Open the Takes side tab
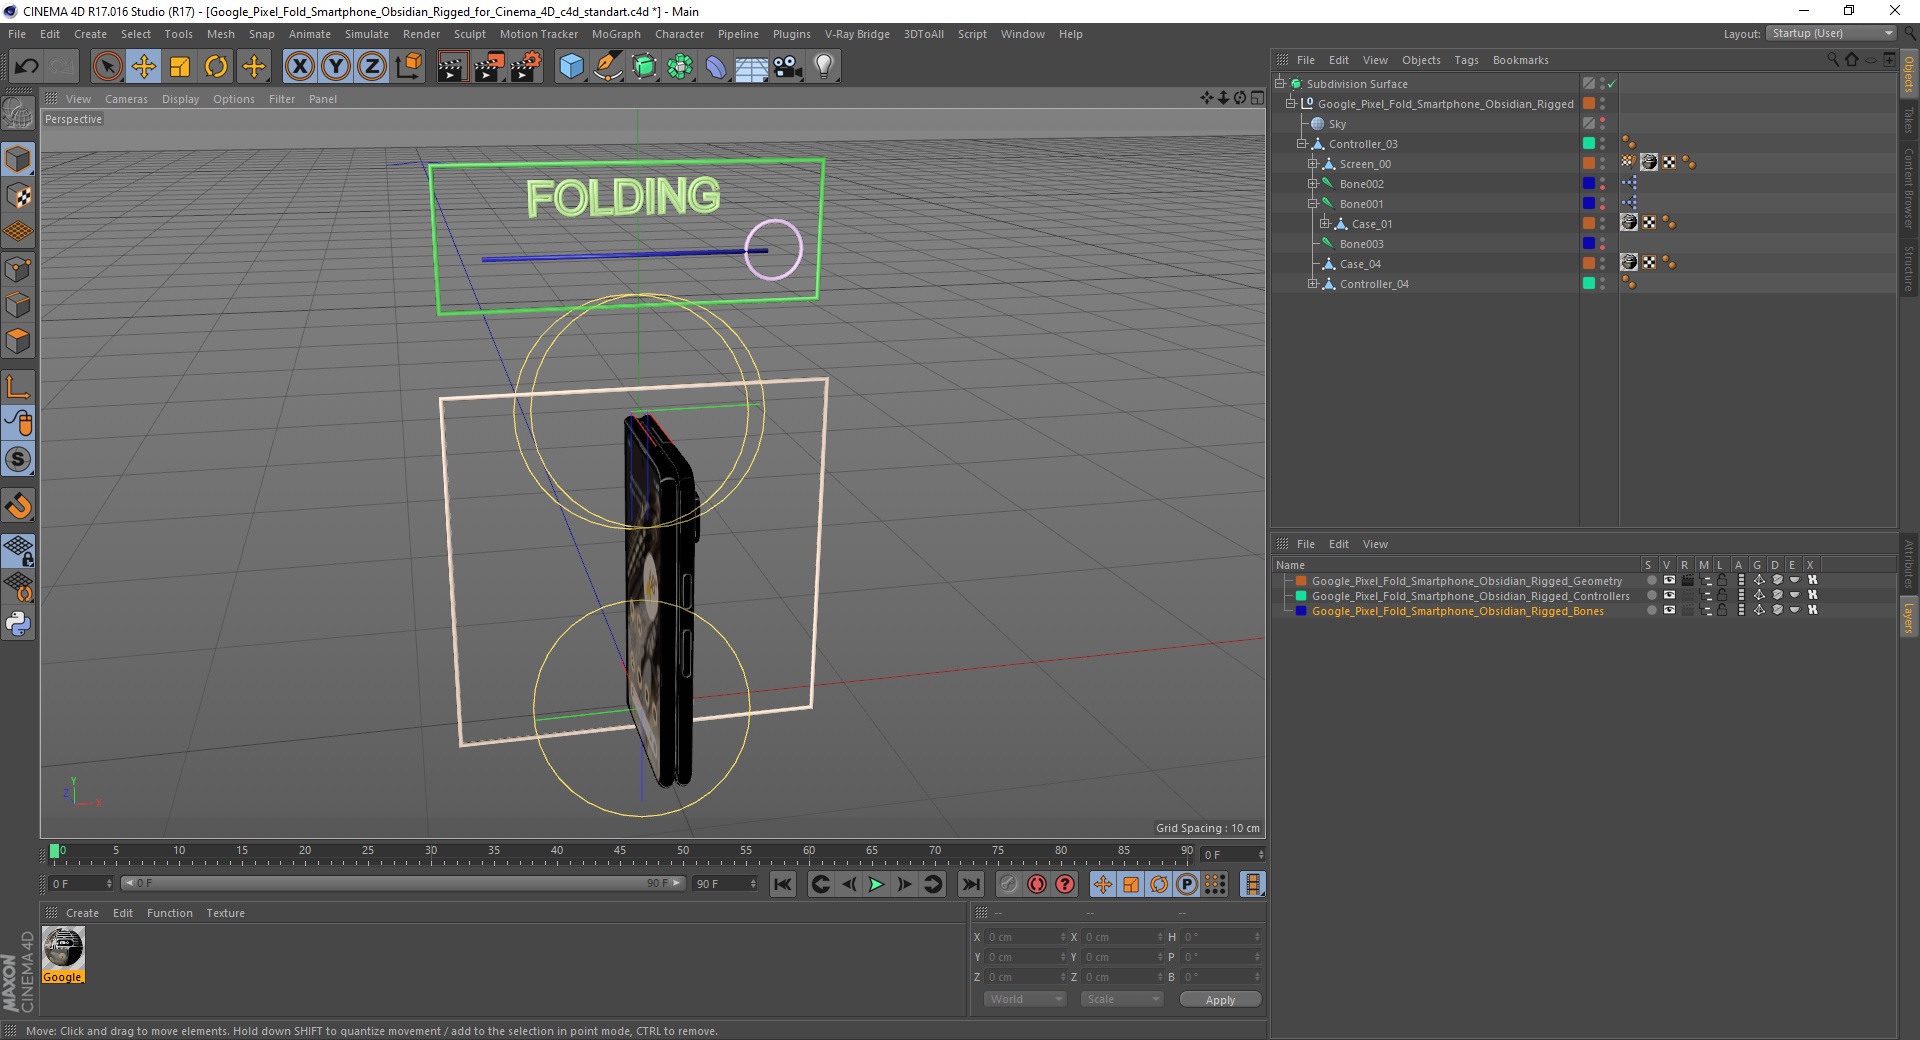This screenshot has height=1040, width=1920. (x=1908, y=122)
